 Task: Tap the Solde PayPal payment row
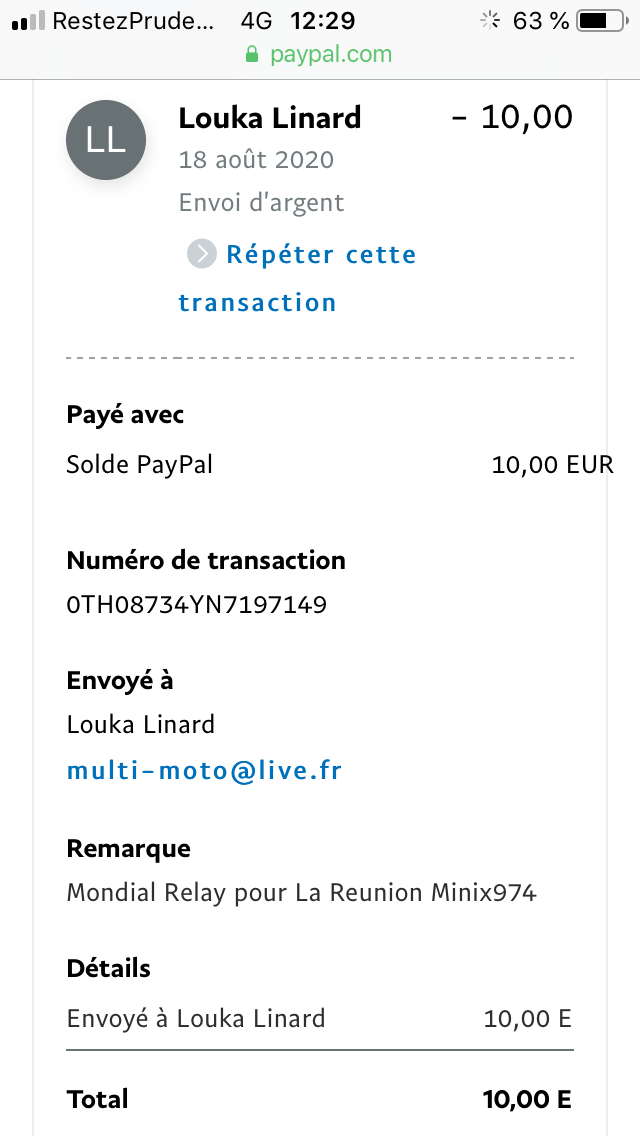[x=340, y=464]
